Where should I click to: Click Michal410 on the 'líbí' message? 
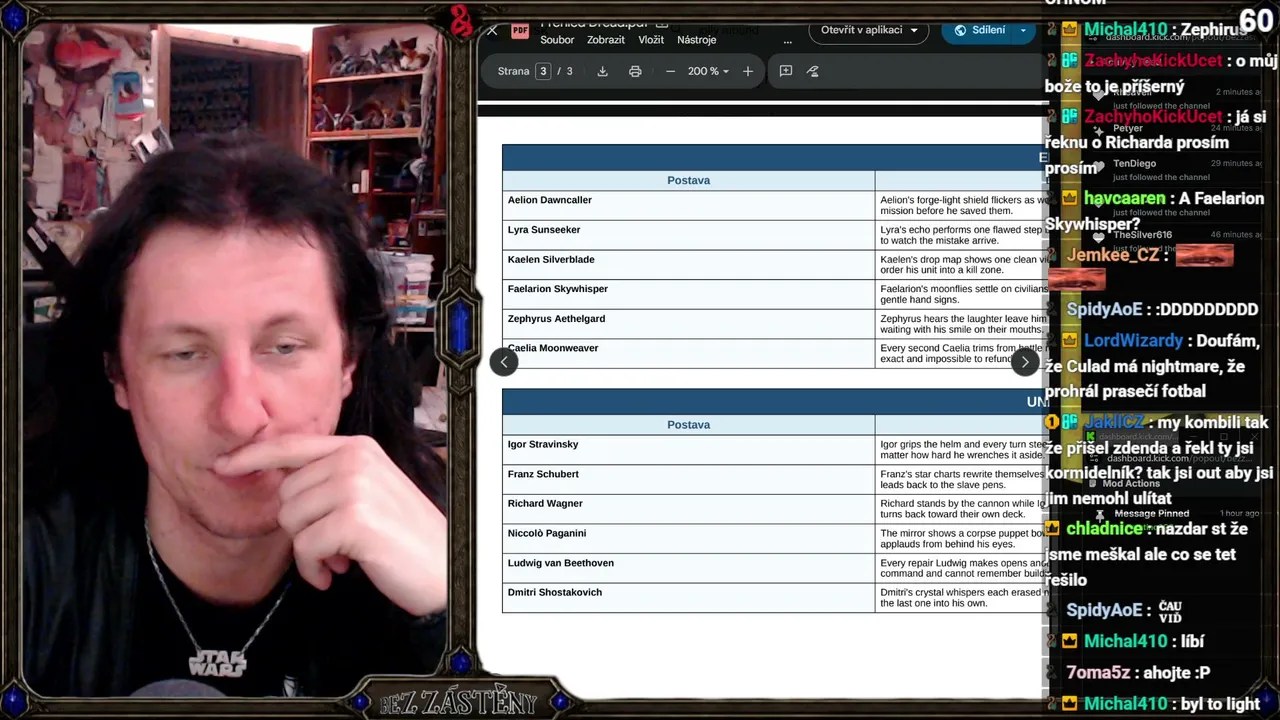pyautogui.click(x=1125, y=641)
